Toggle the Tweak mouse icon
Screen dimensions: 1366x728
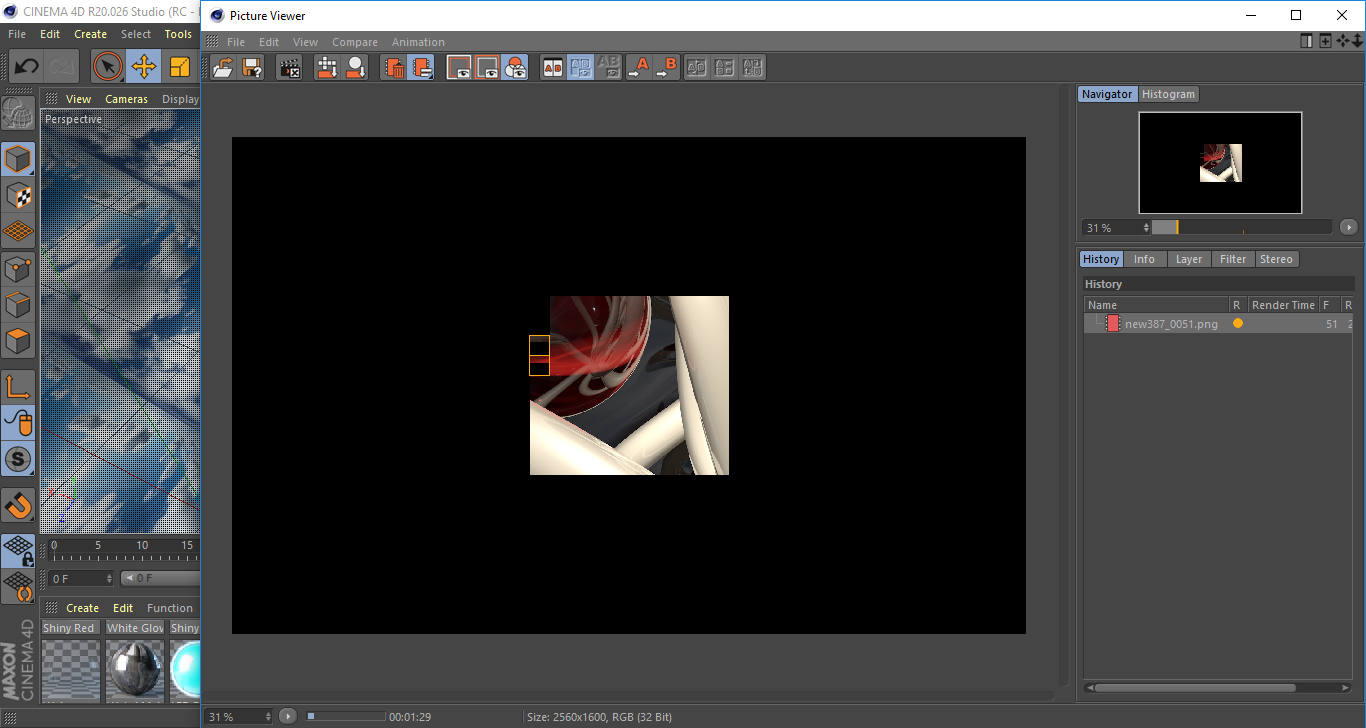(x=18, y=423)
